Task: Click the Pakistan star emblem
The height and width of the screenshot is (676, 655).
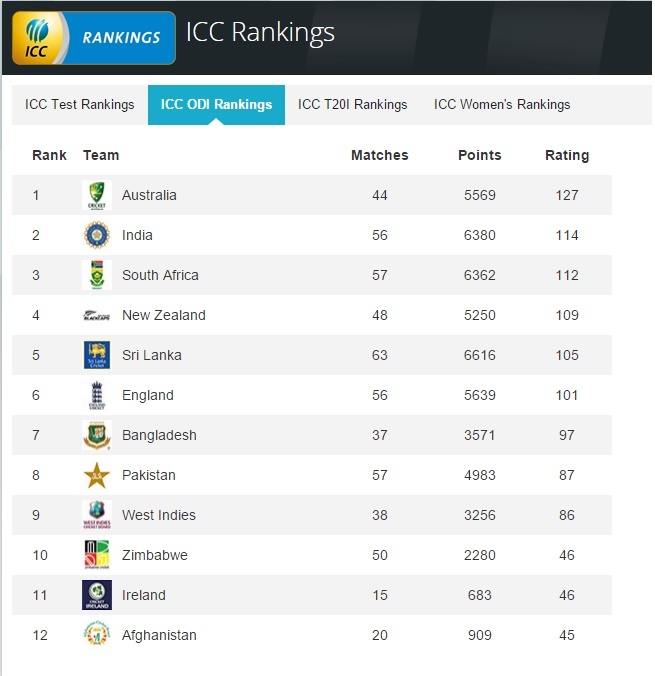Action: (97, 475)
